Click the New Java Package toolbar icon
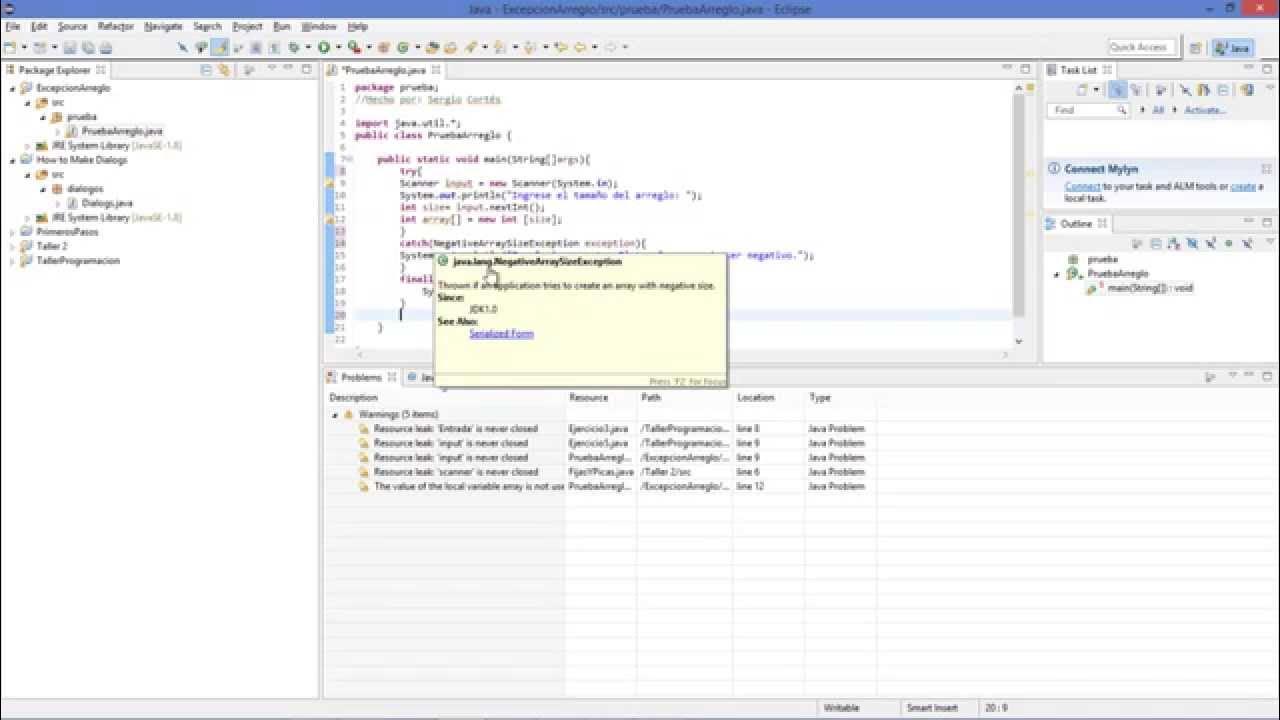1280x720 pixels. tap(383, 47)
